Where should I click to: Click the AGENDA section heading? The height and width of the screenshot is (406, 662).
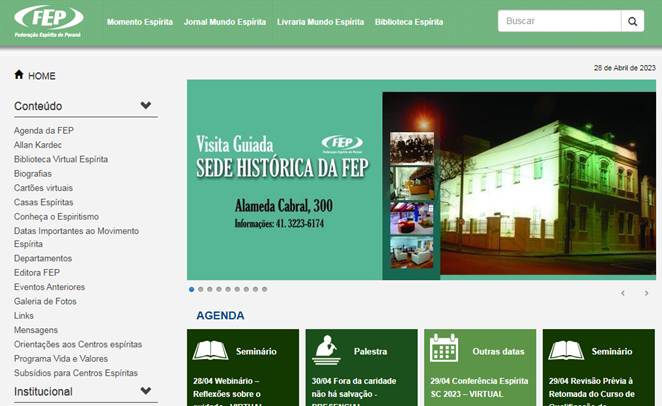[220, 316]
